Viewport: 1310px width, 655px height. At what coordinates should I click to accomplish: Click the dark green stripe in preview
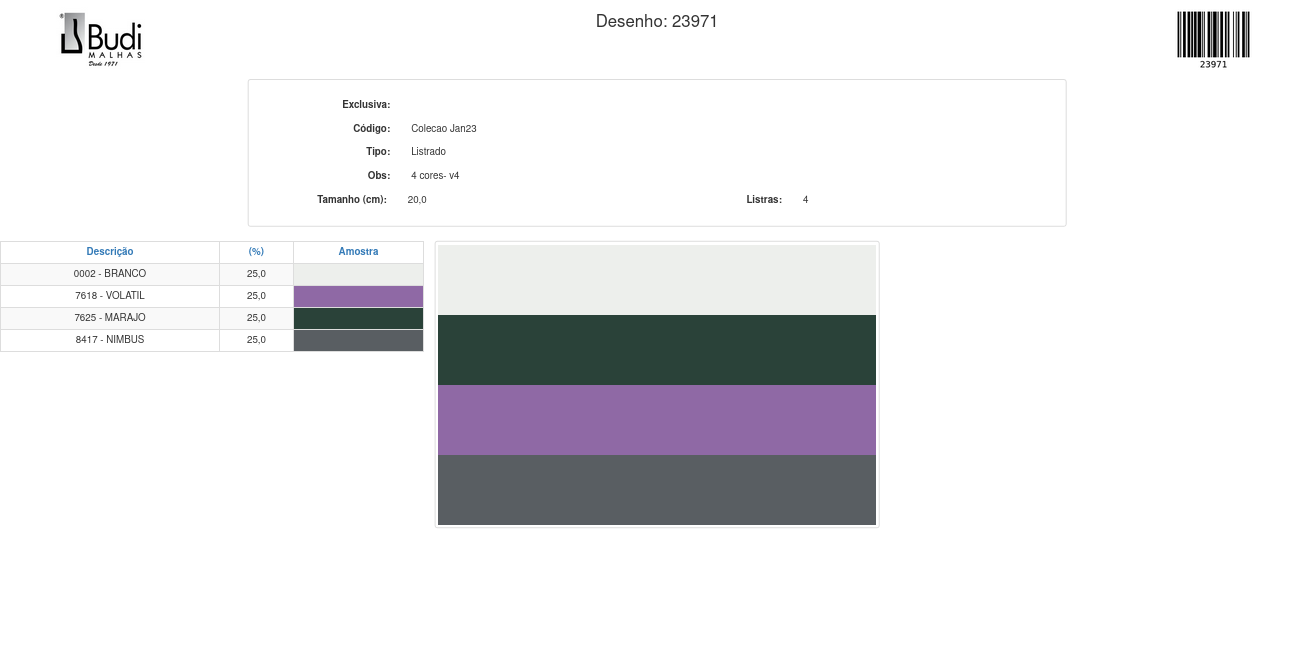657,350
